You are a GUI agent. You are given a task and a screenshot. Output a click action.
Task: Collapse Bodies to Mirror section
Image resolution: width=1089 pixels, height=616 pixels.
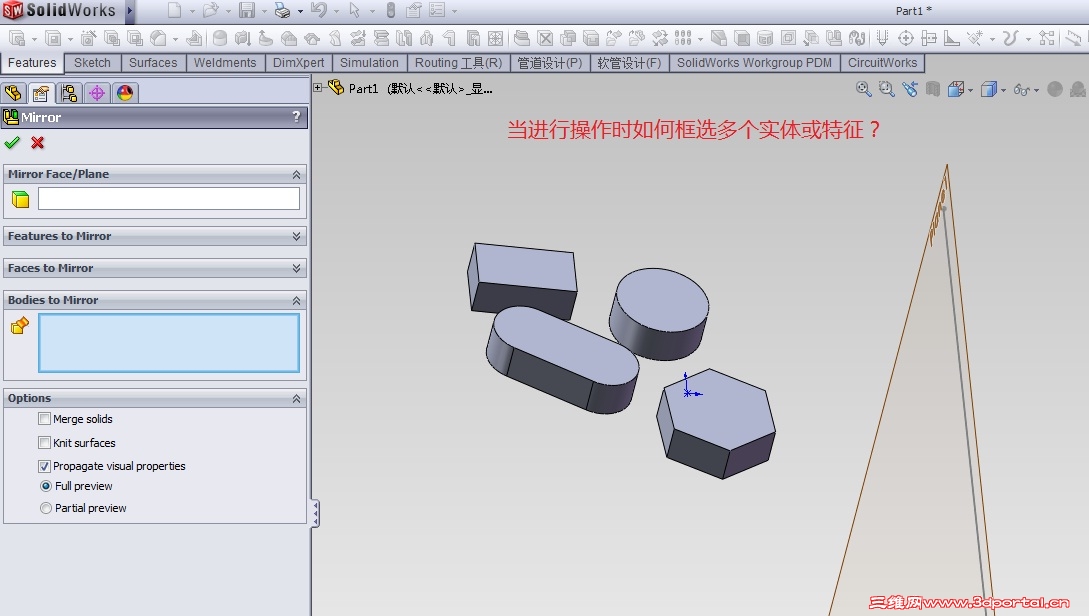297,300
